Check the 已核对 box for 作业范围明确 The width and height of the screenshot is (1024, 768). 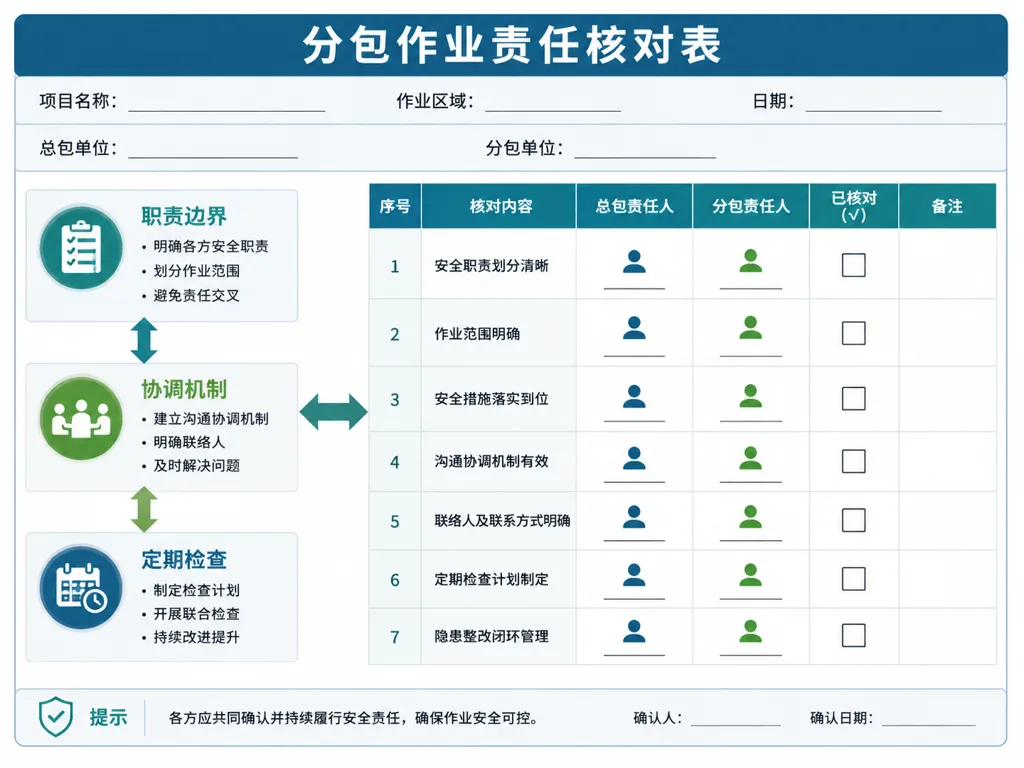(x=854, y=333)
